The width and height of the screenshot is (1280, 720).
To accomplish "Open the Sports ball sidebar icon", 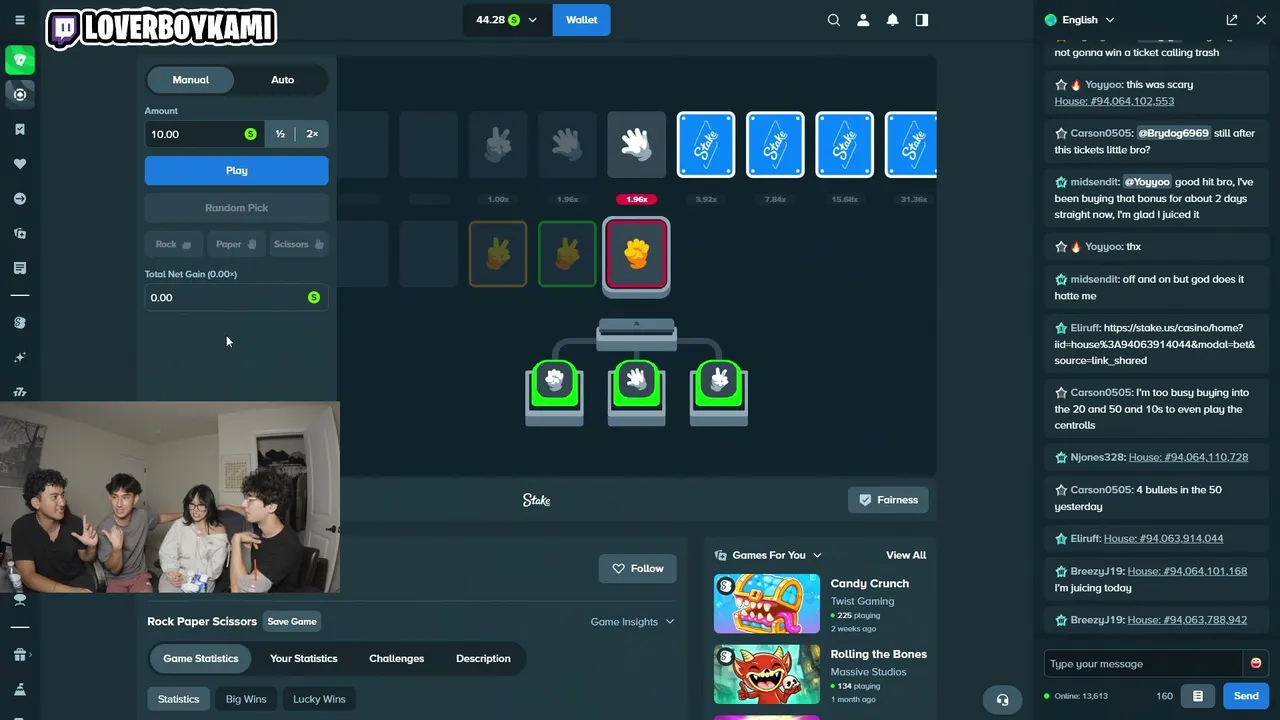I will [20, 94].
